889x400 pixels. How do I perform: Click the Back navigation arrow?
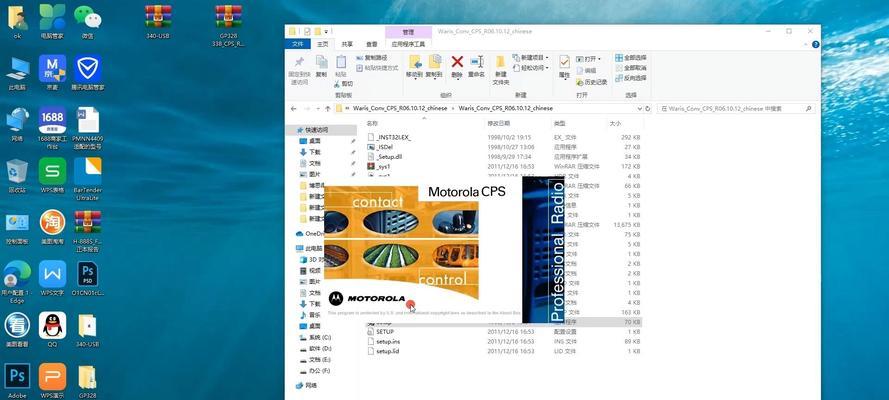[294, 108]
